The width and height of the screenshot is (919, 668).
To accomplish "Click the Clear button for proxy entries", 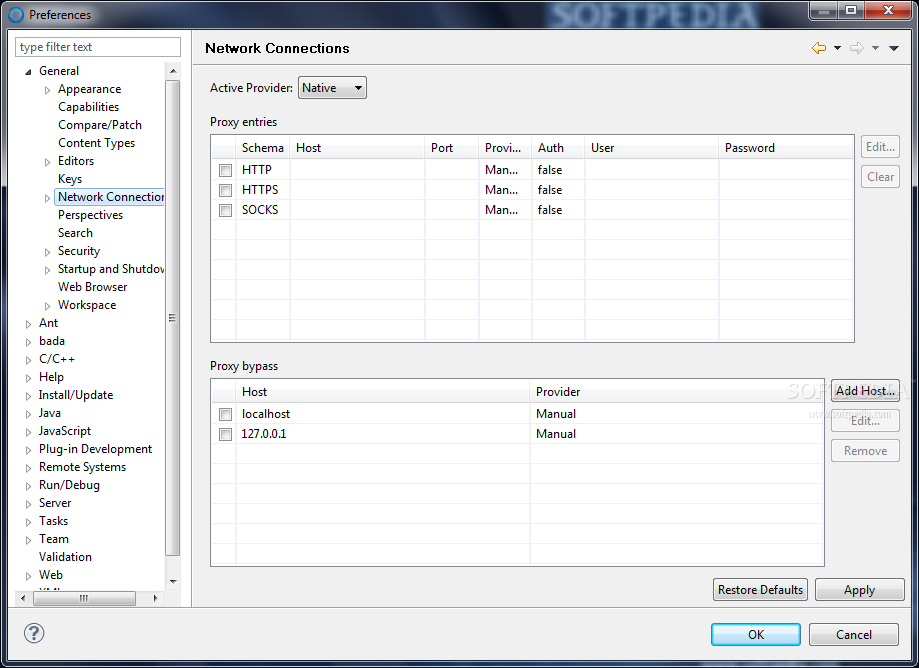I will 880,177.
